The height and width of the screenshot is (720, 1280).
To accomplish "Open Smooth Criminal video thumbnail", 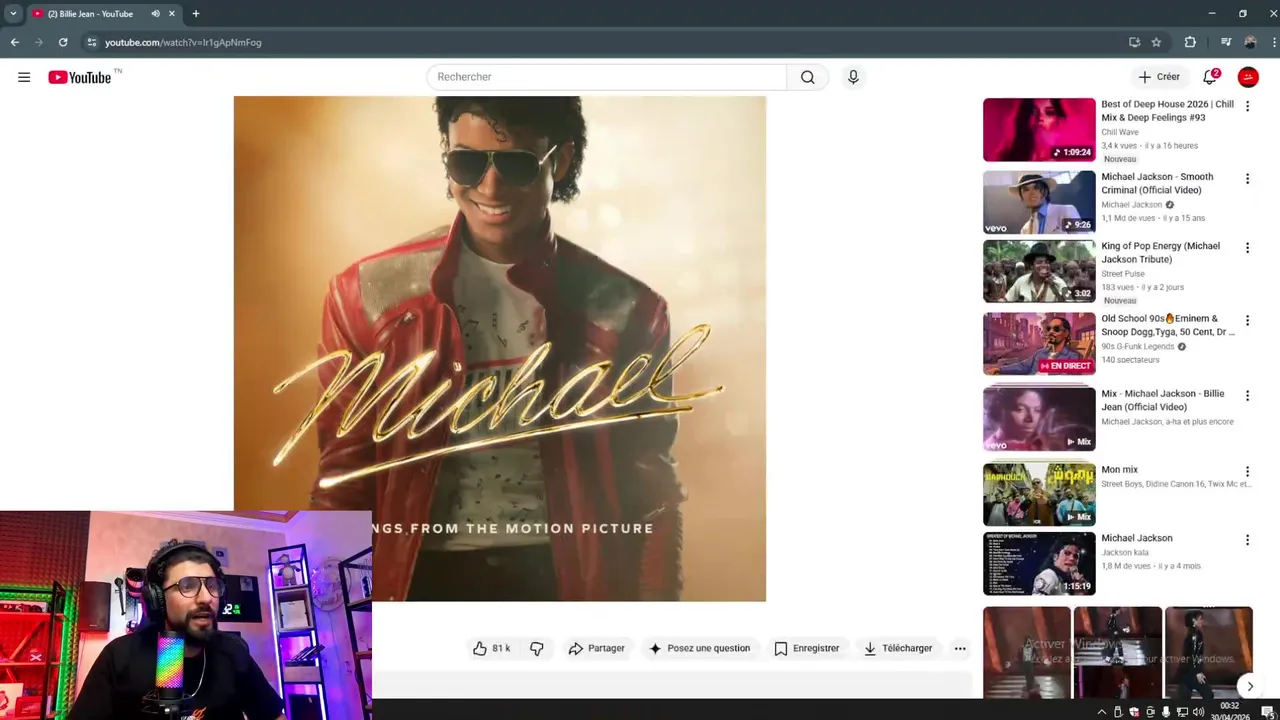I will coord(1039,202).
